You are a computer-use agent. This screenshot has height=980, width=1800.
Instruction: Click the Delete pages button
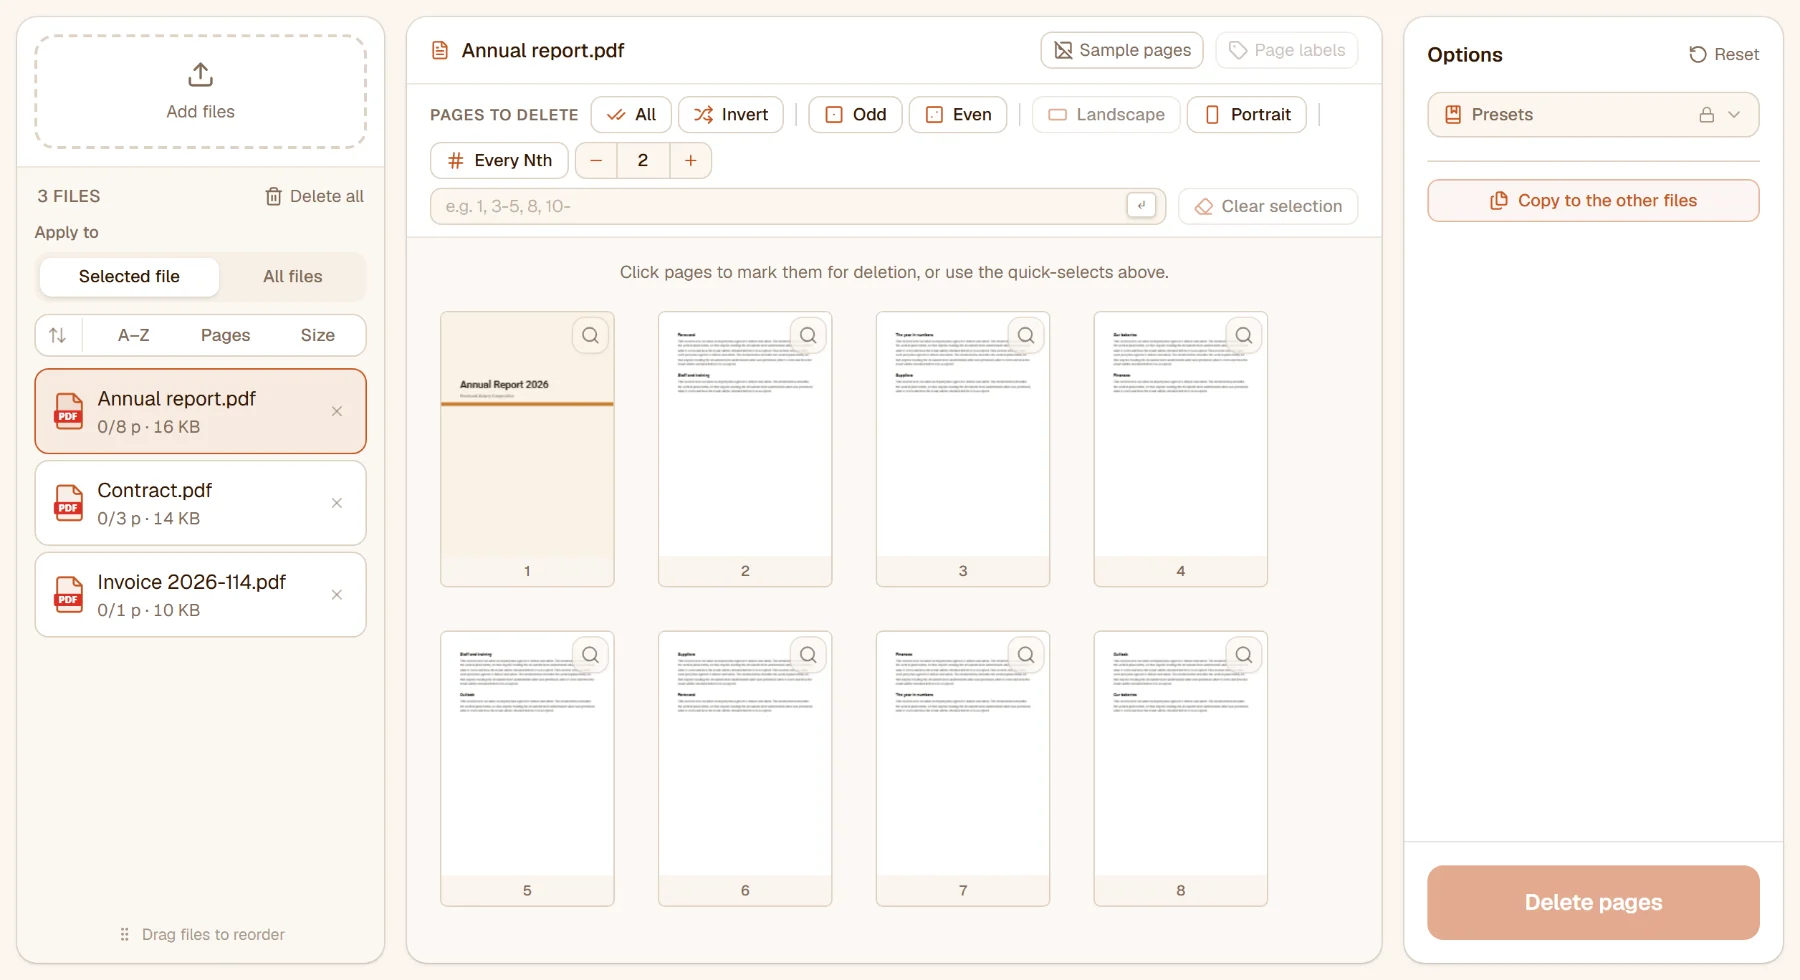coord(1593,902)
